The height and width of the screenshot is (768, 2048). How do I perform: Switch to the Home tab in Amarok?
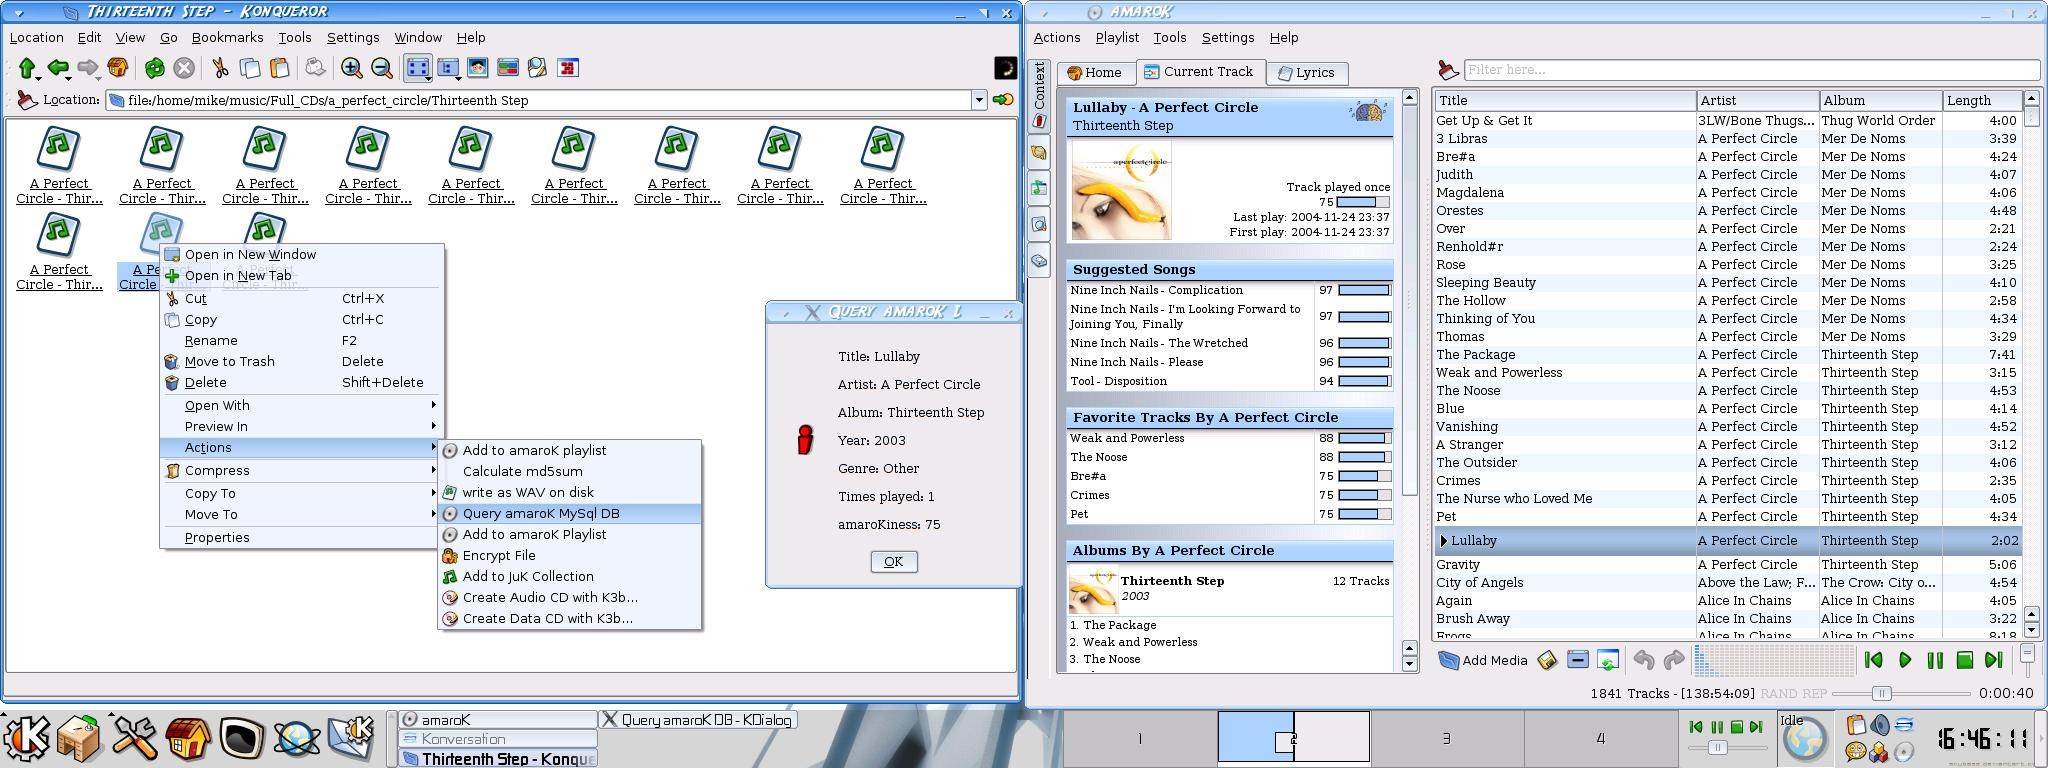[1095, 72]
